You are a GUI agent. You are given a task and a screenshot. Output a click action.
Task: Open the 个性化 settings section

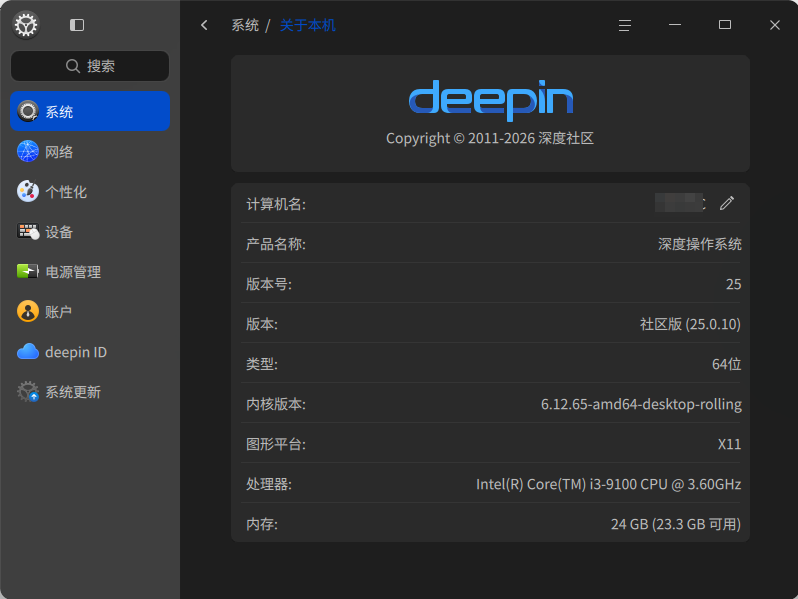click(x=90, y=191)
